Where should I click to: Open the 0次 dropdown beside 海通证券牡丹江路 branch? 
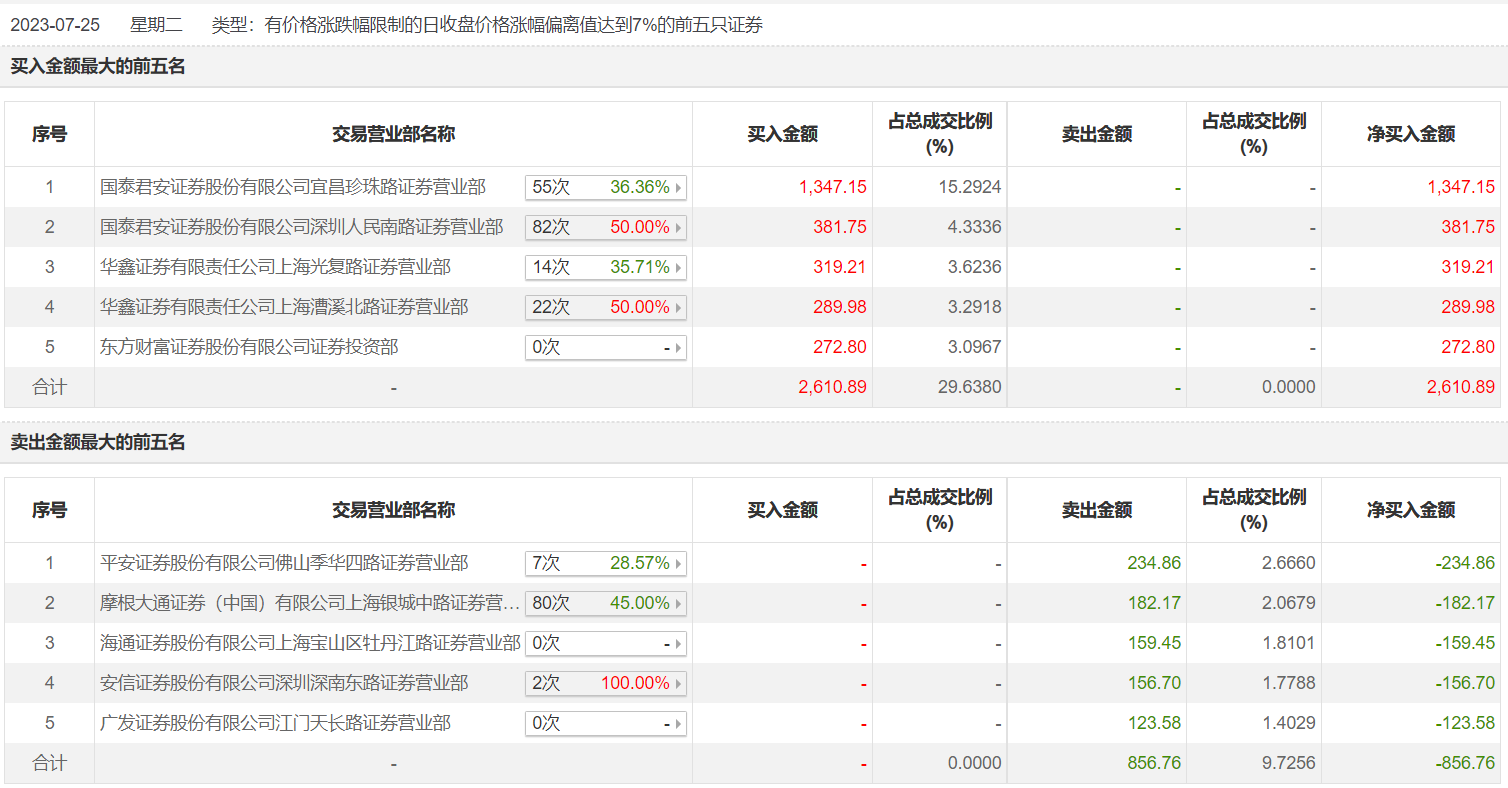tap(606, 643)
